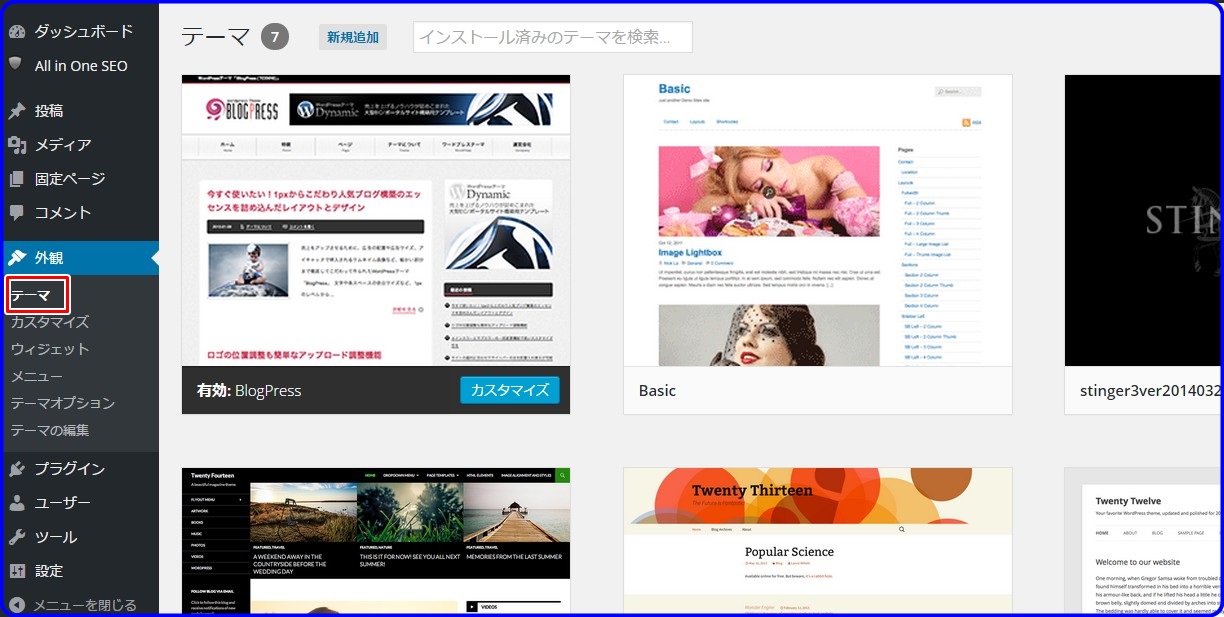This screenshot has width=1224, height=617.
Task: Click the テーマ page heading
Action: pyautogui.click(x=216, y=37)
